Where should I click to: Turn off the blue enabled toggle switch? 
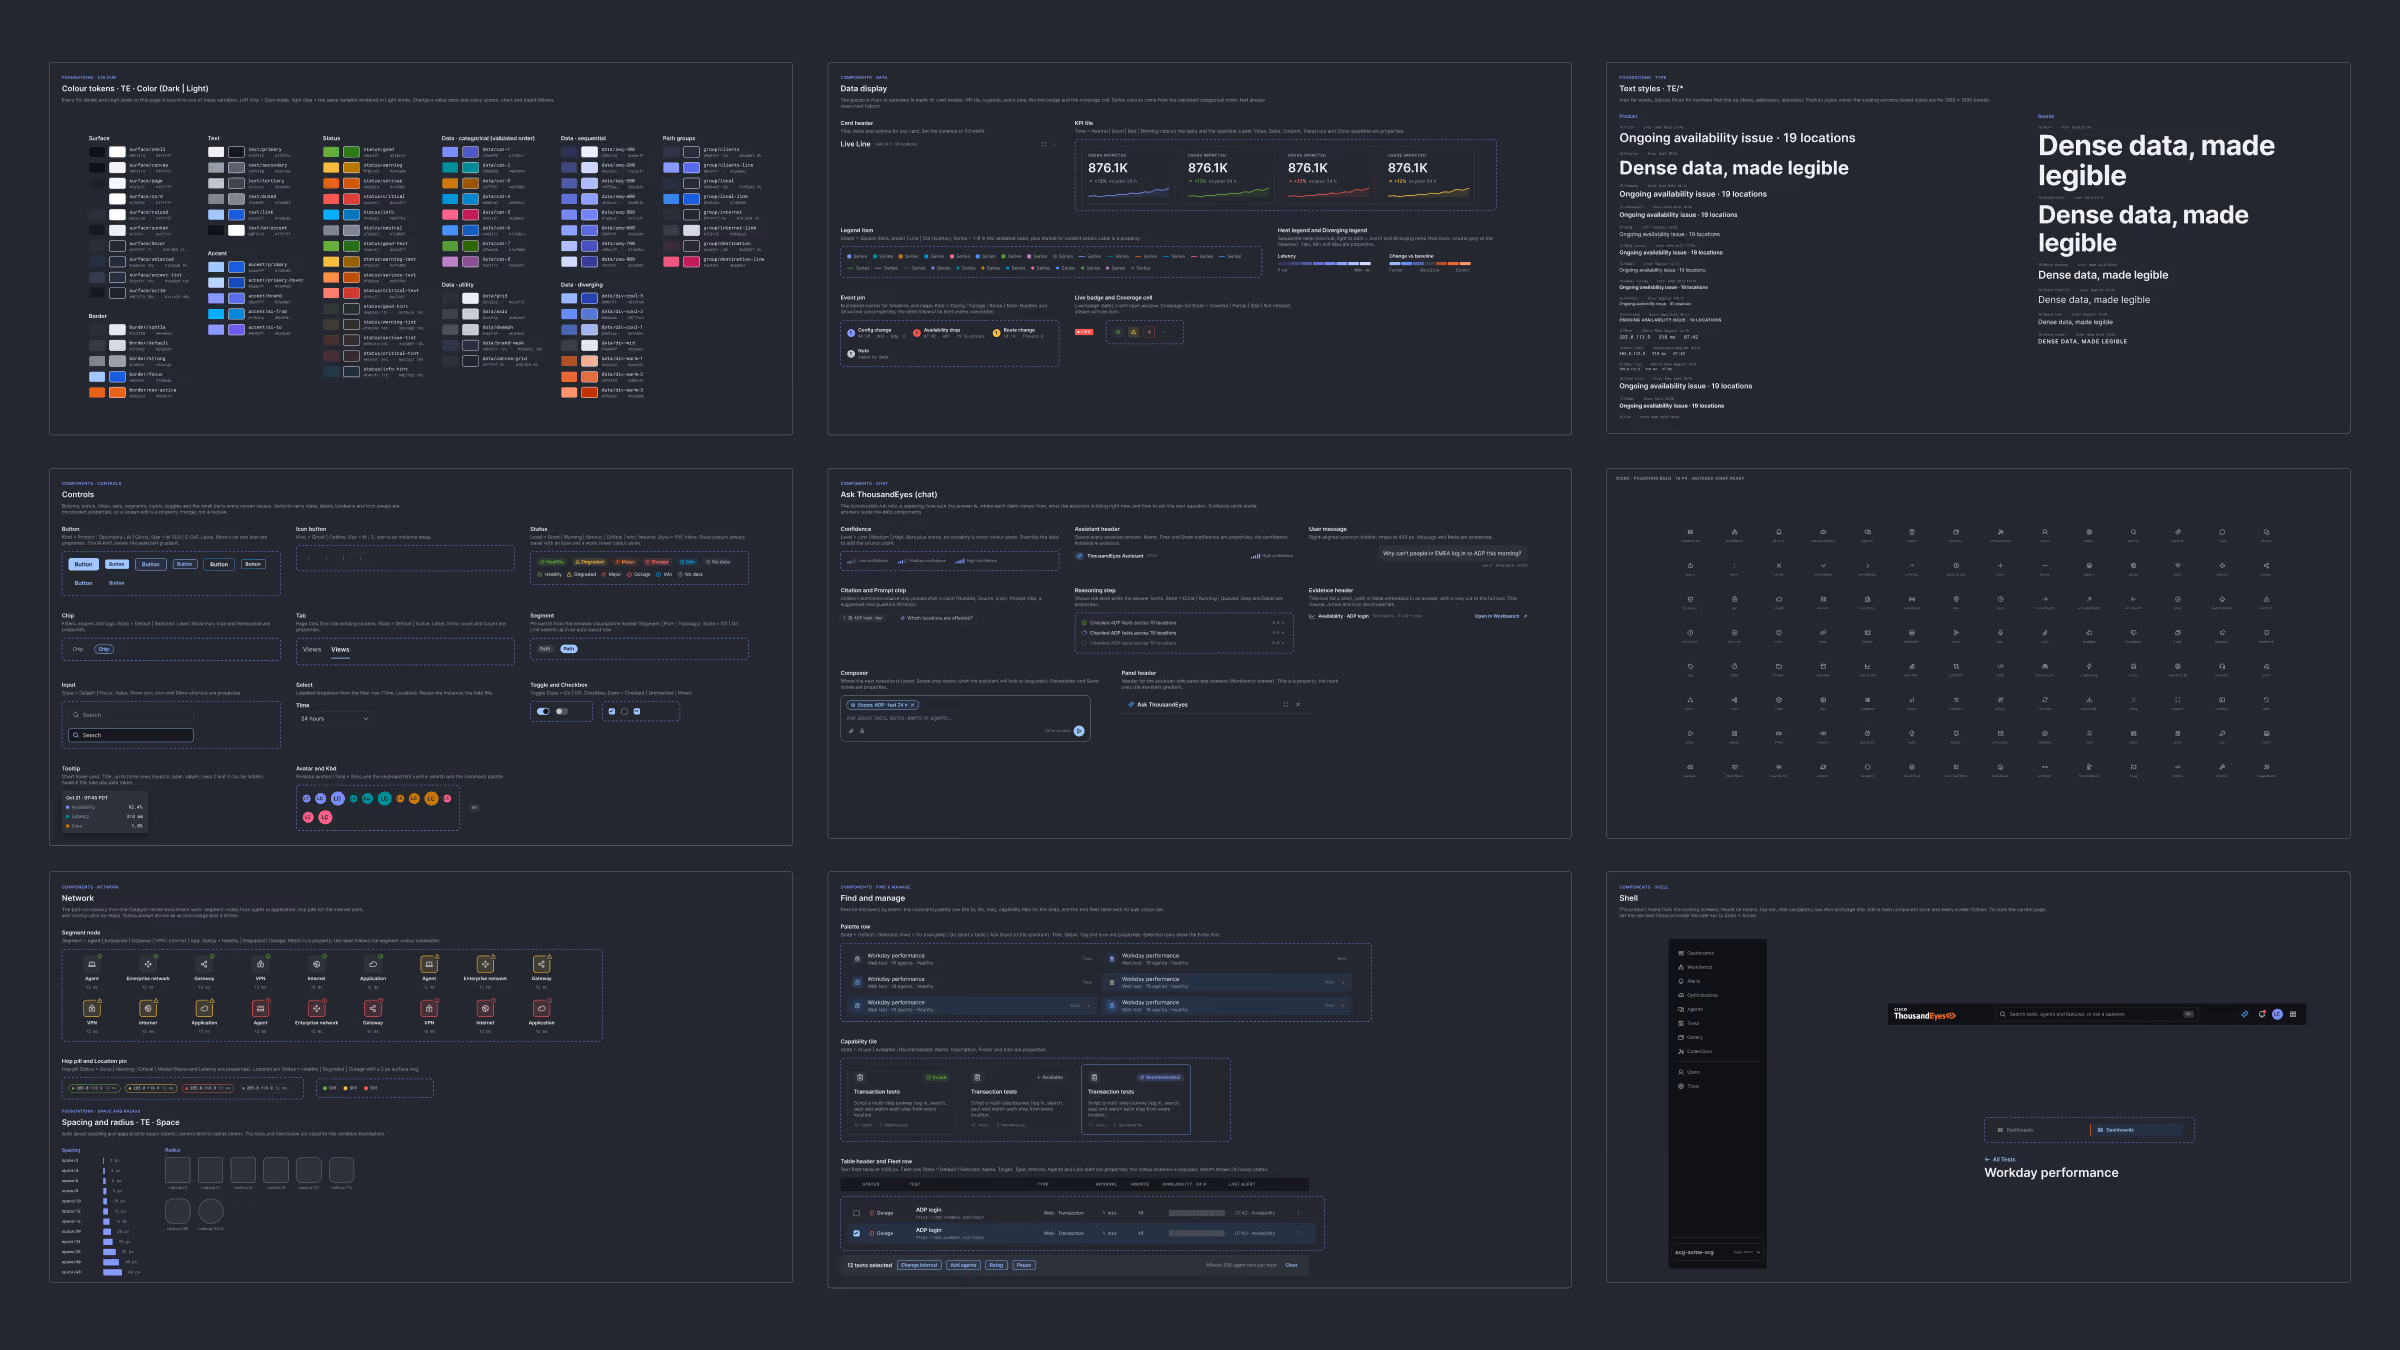(x=543, y=712)
